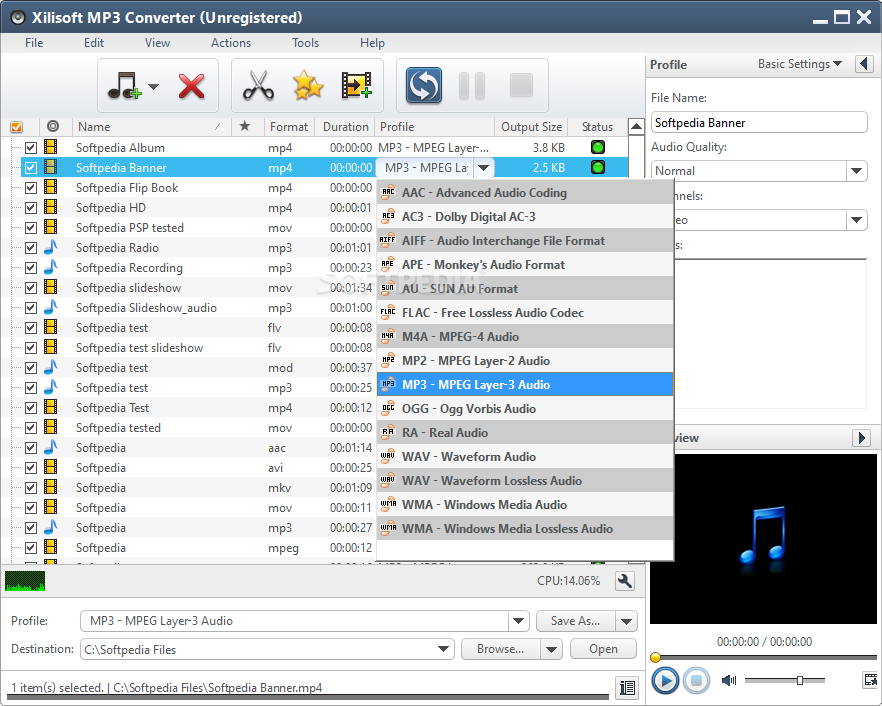The height and width of the screenshot is (706, 882).
Task: Click the disc column header icon
Action: [53, 126]
